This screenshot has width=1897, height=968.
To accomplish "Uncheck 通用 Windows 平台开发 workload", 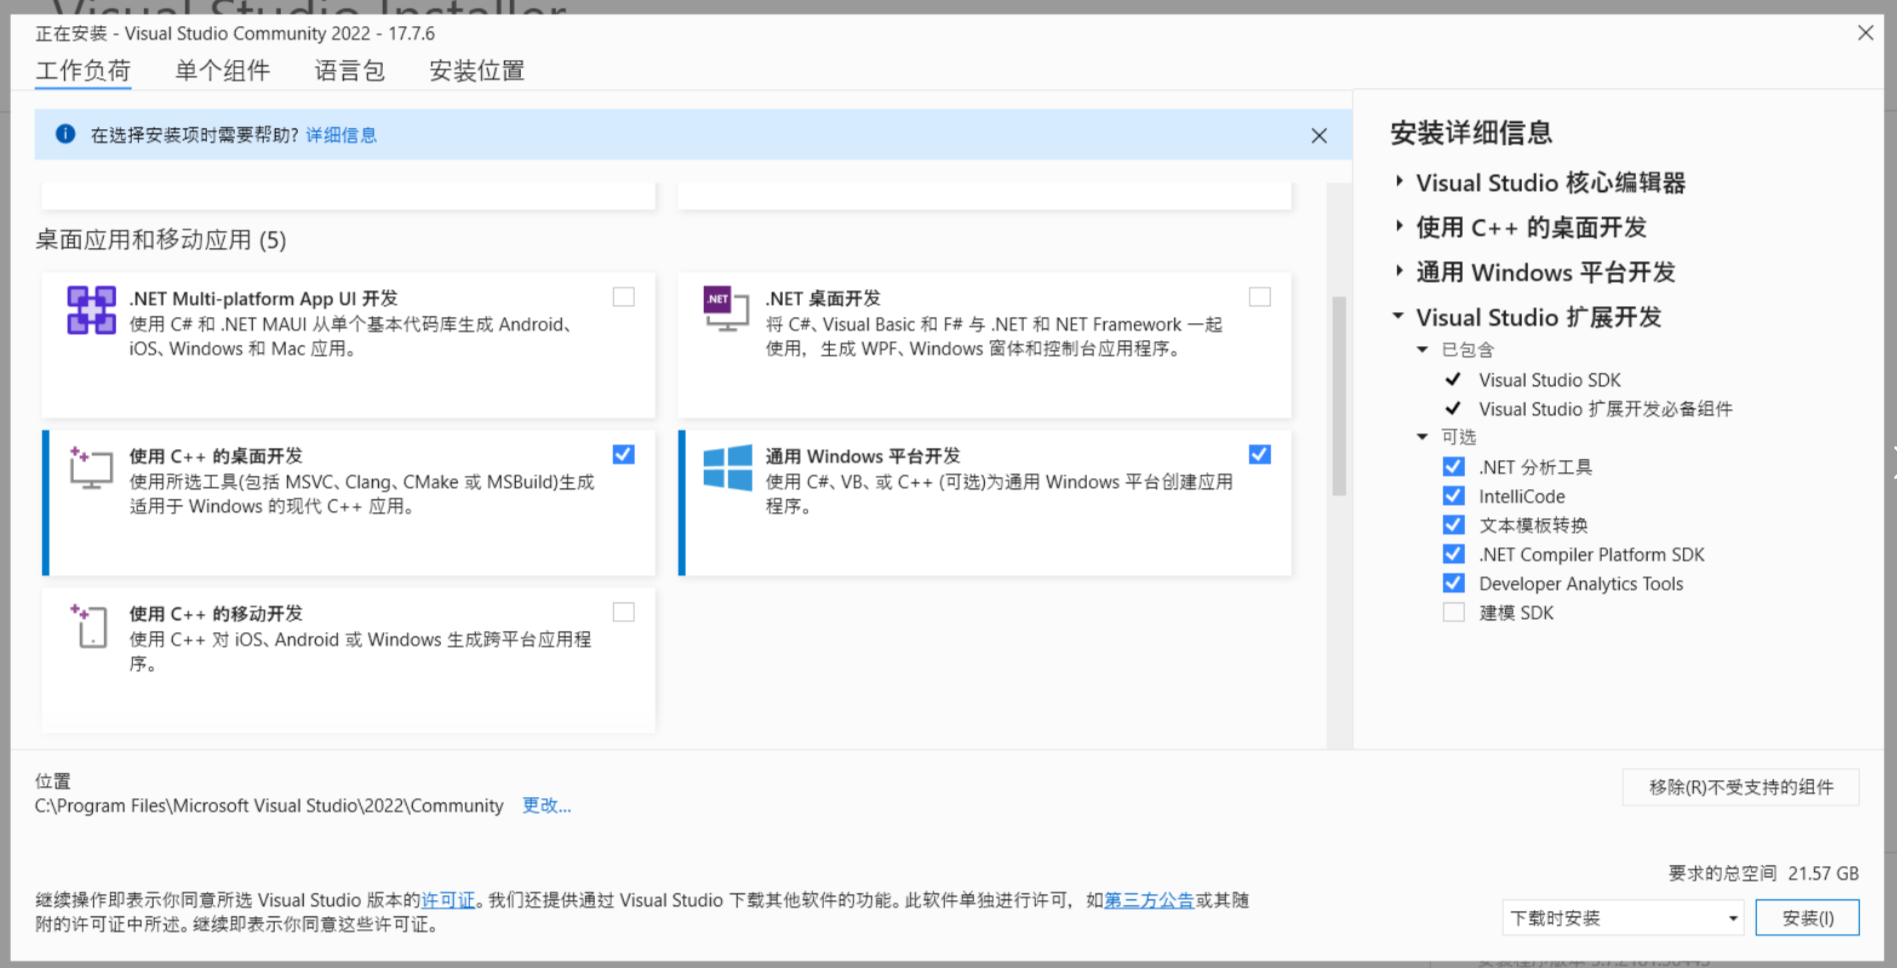I will (x=1259, y=454).
